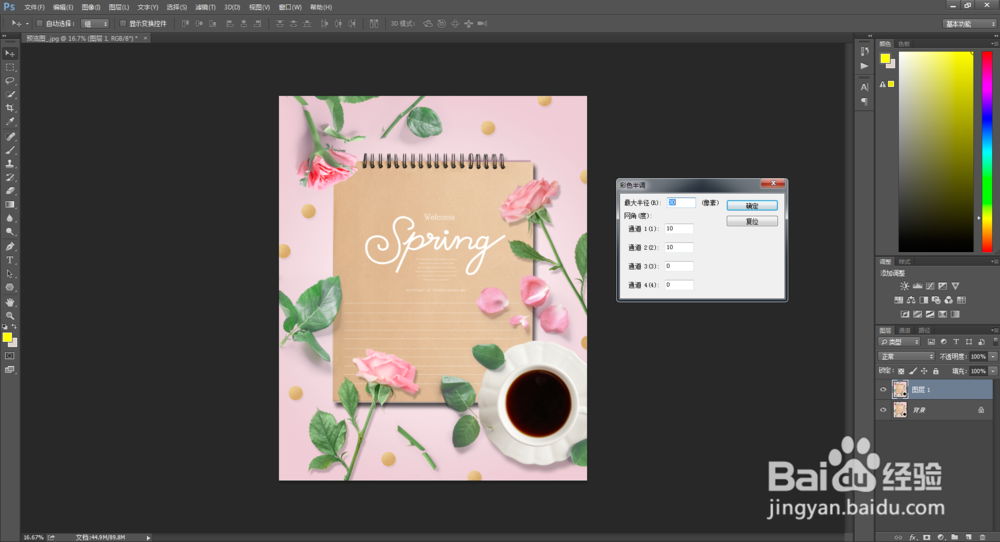This screenshot has width=1000, height=542.
Task: Select the Ellipse shape tool
Action: 10,288
